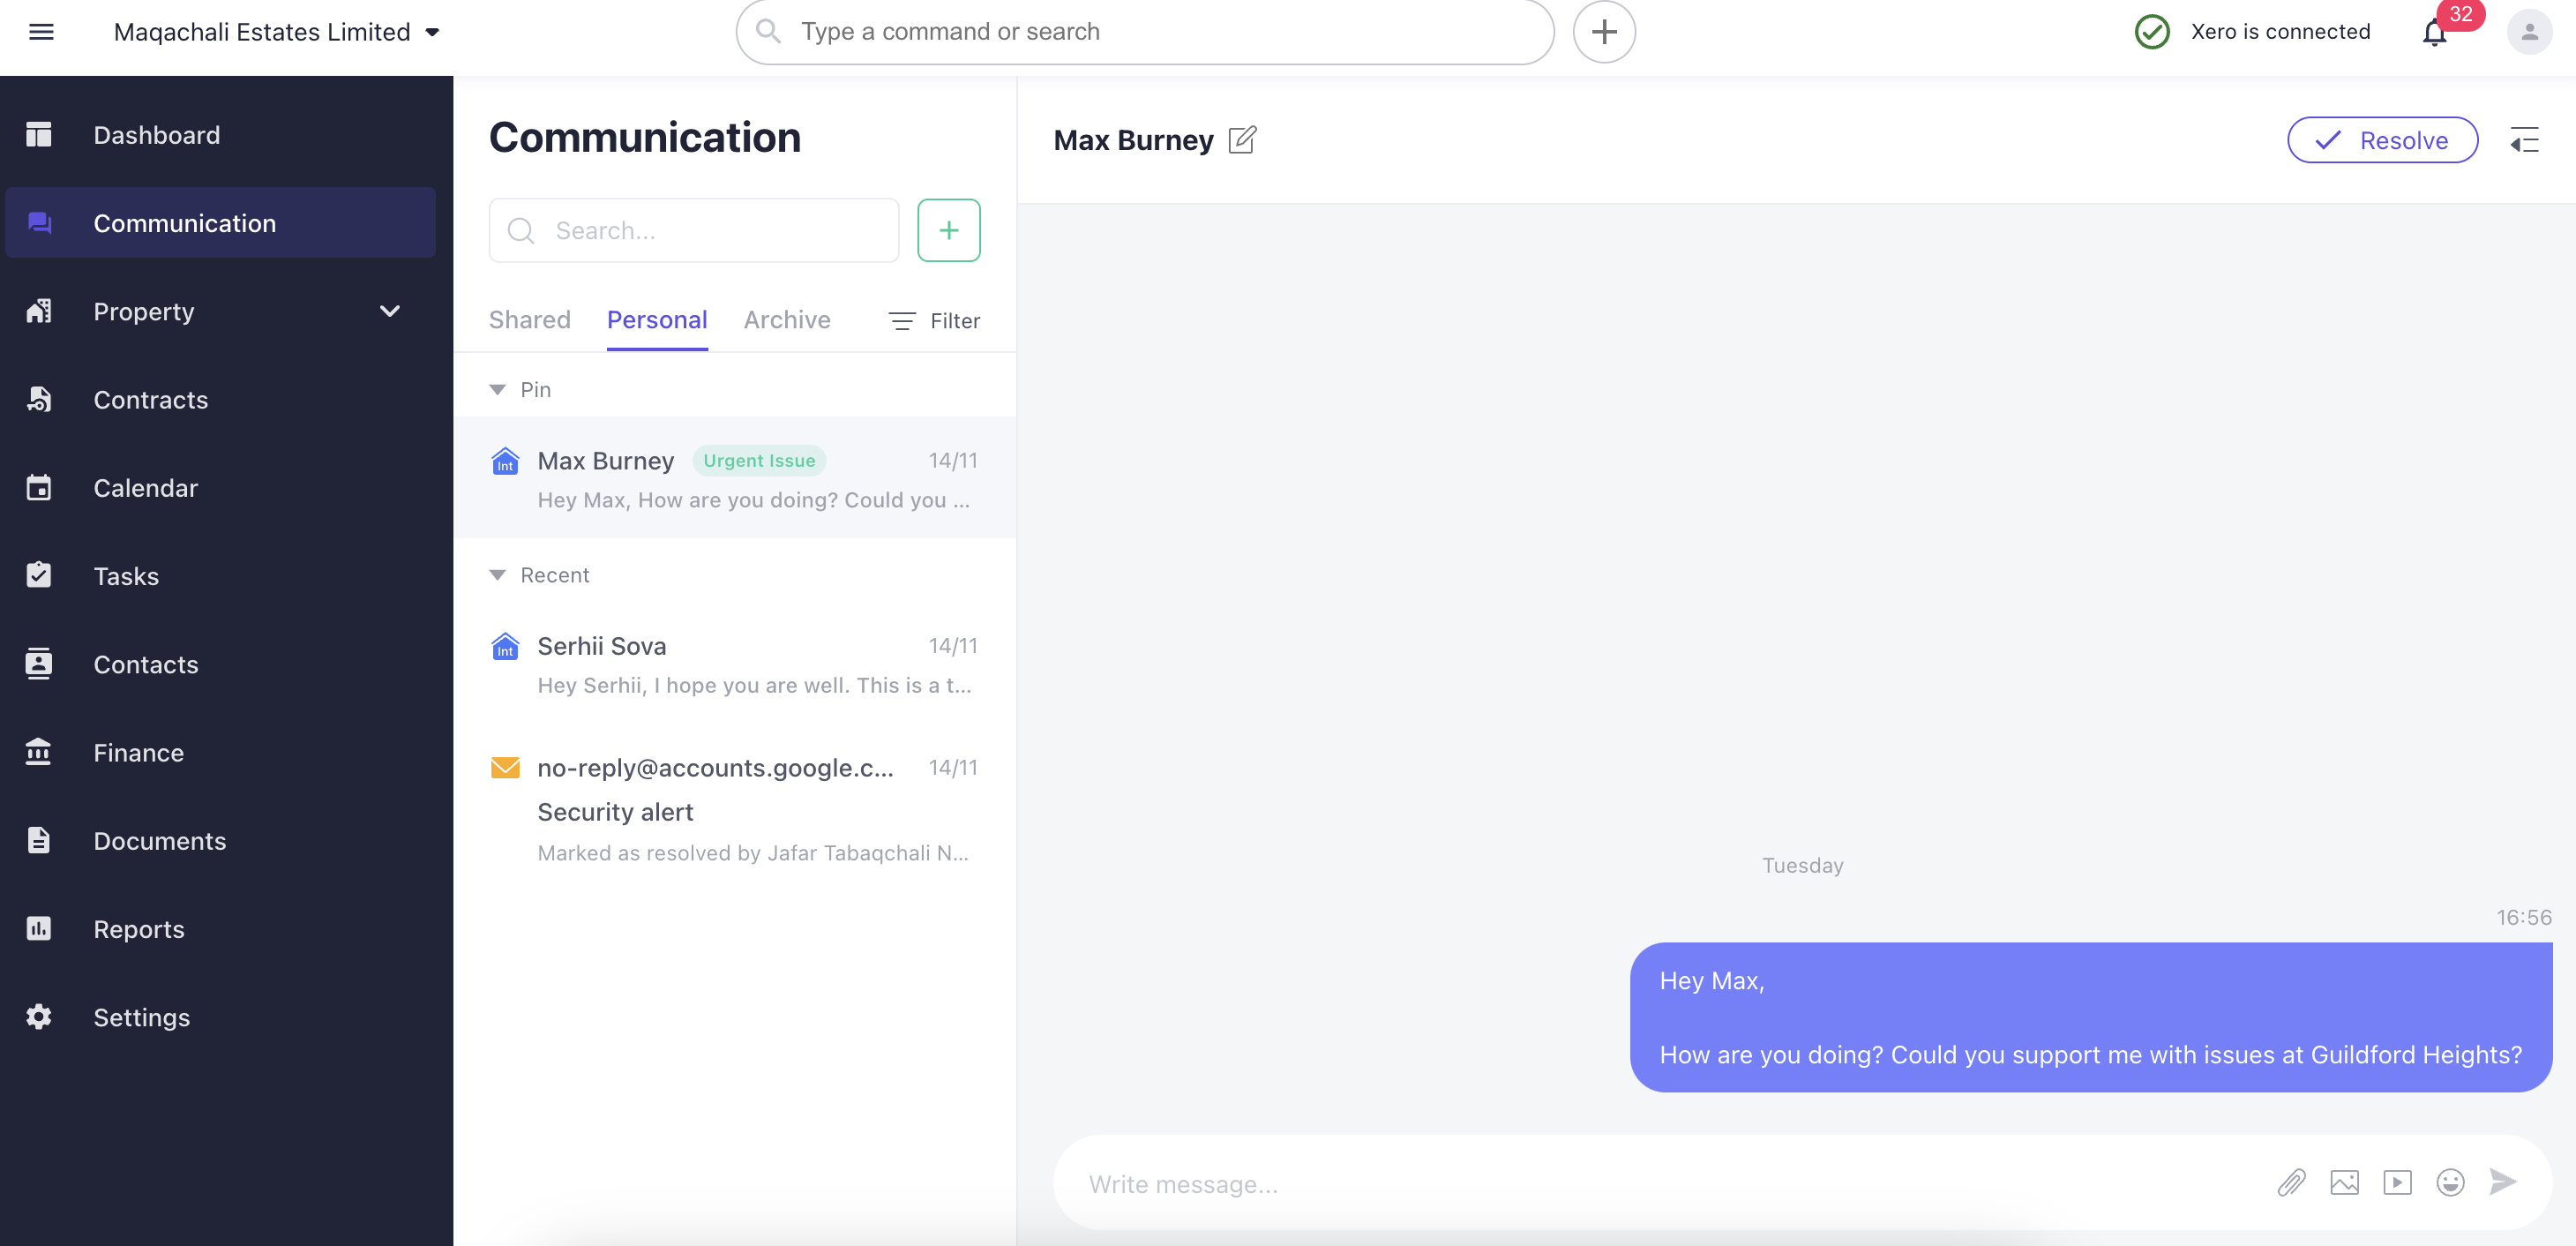The width and height of the screenshot is (2576, 1246).
Task: Select Communication in the sidebar
Action: pos(220,222)
